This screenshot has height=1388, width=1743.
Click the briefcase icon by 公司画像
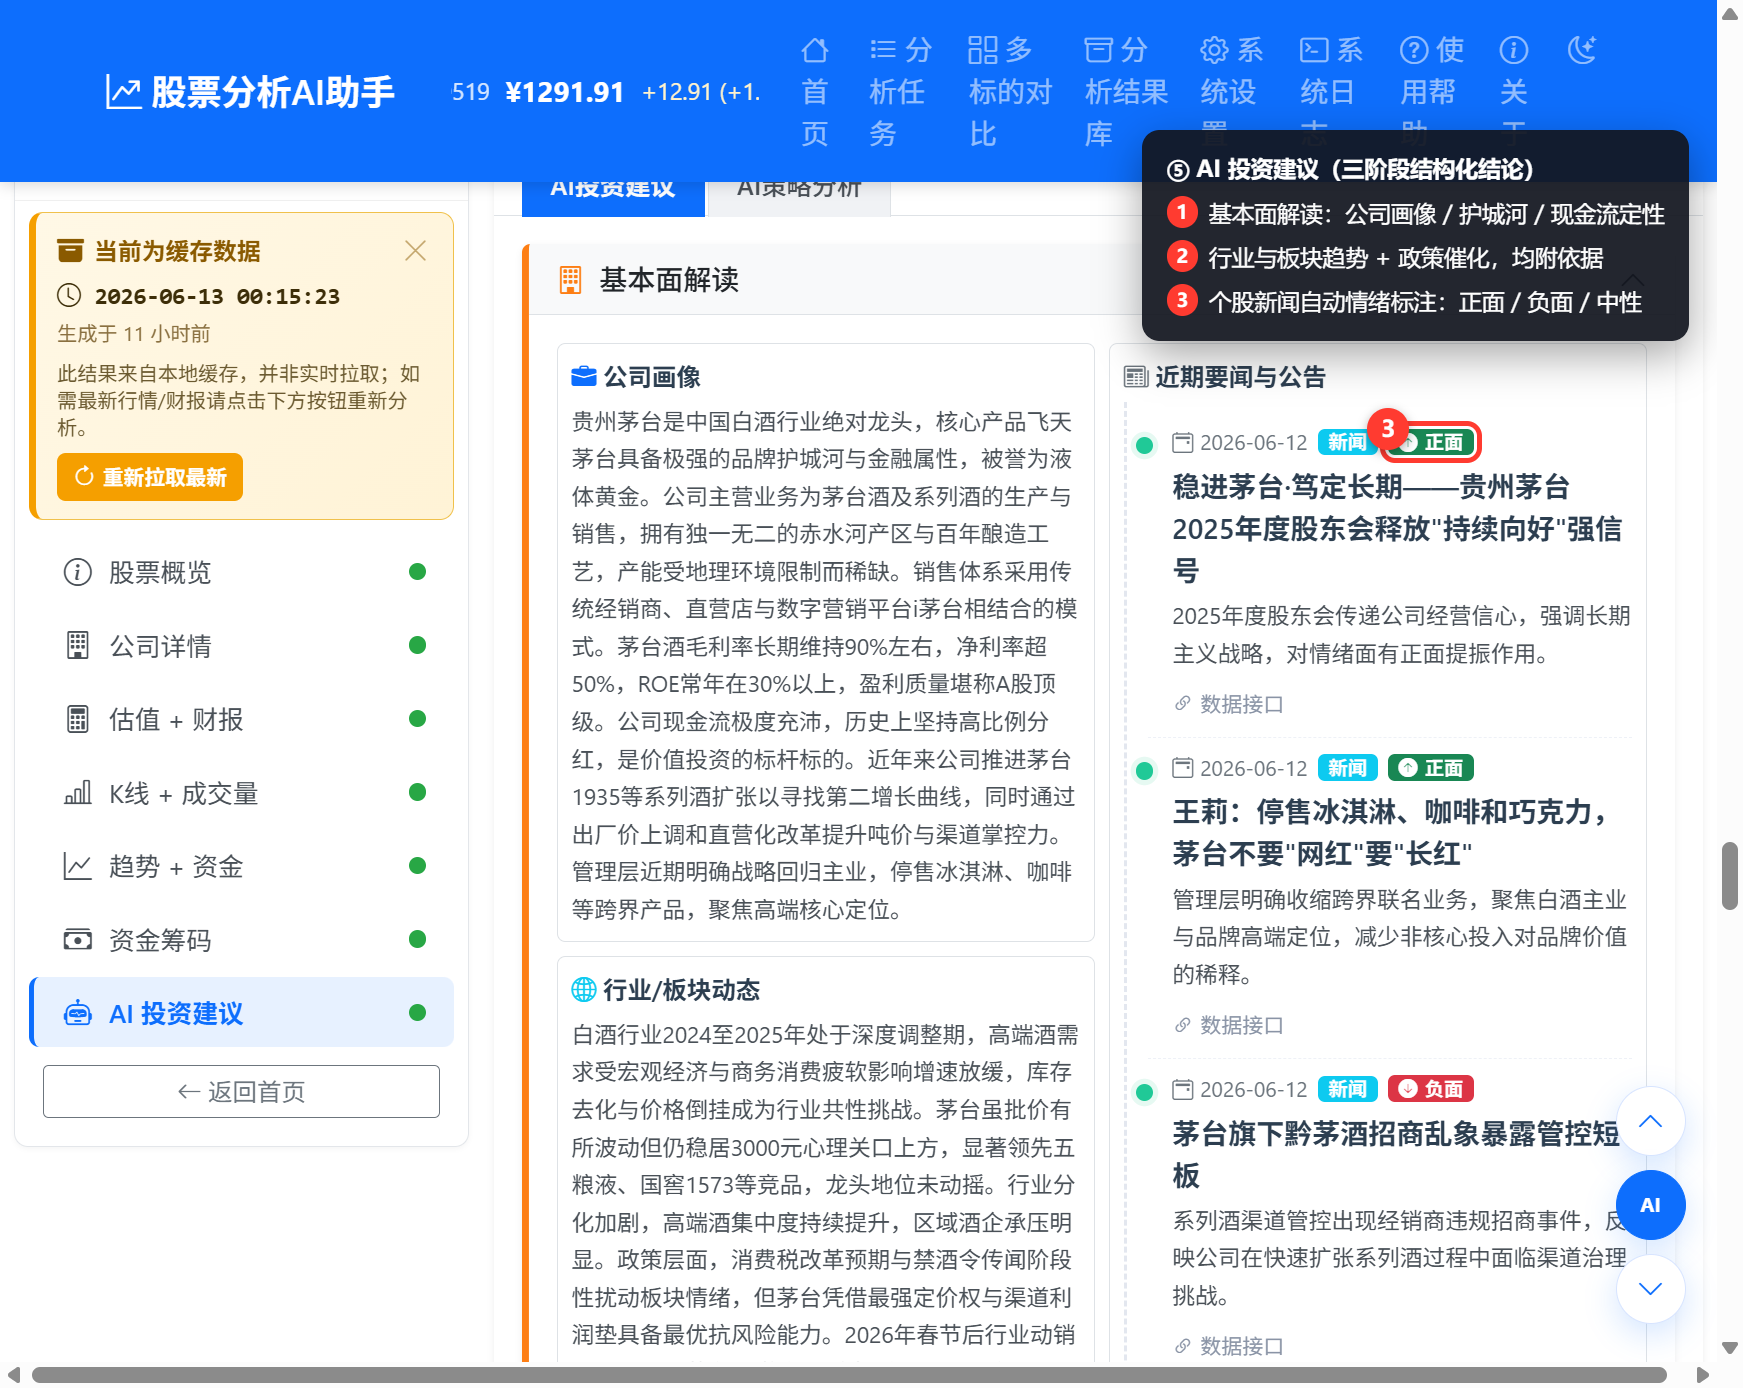coord(583,377)
